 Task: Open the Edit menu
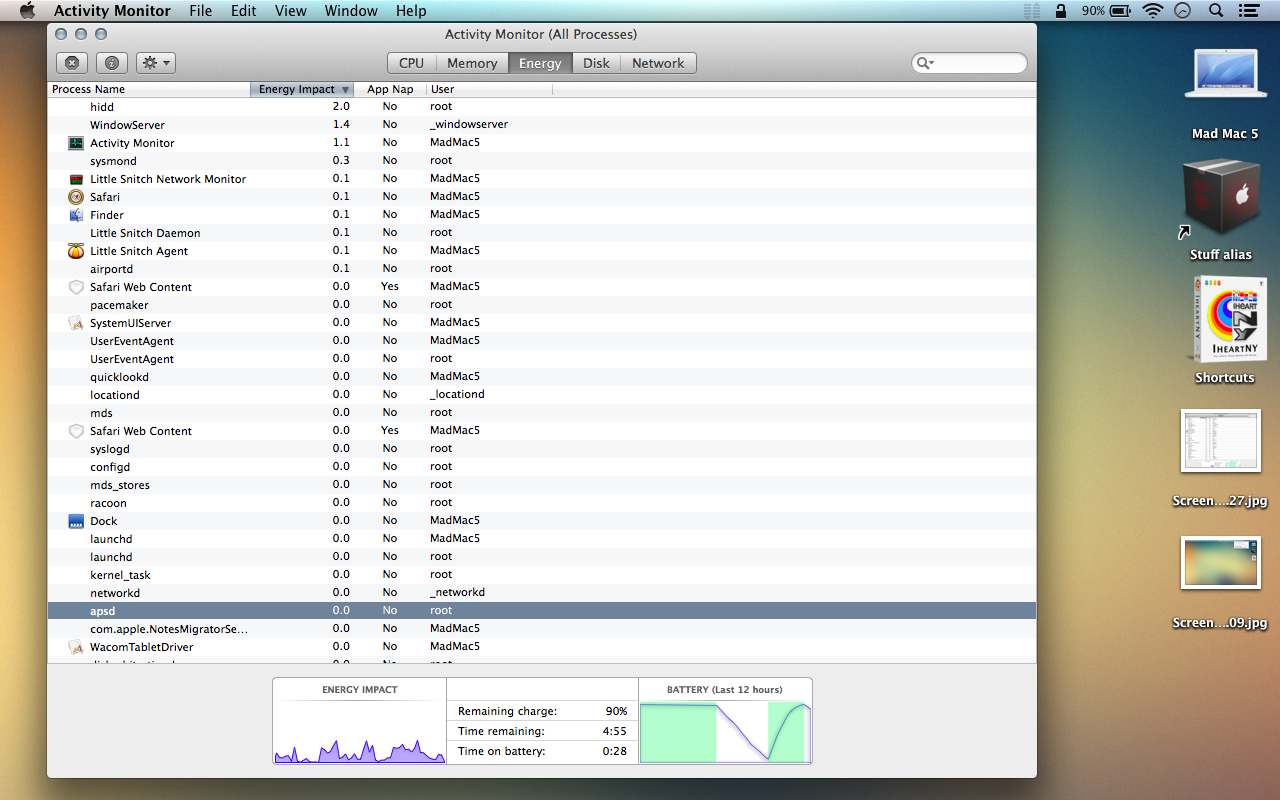click(243, 11)
